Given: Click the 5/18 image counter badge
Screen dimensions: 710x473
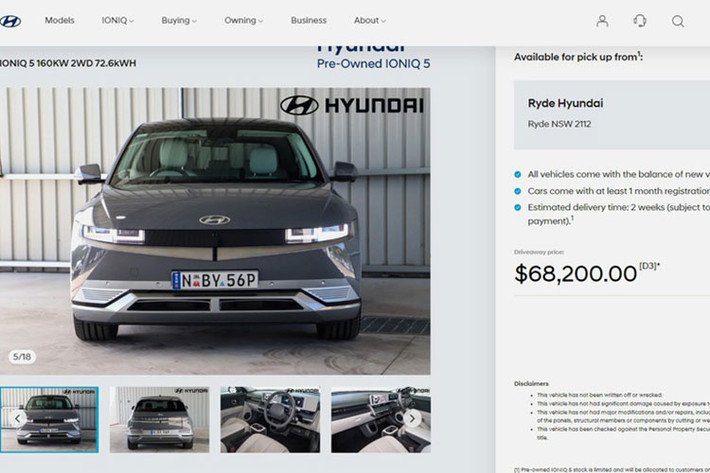Looking at the screenshot, I should tap(22, 357).
